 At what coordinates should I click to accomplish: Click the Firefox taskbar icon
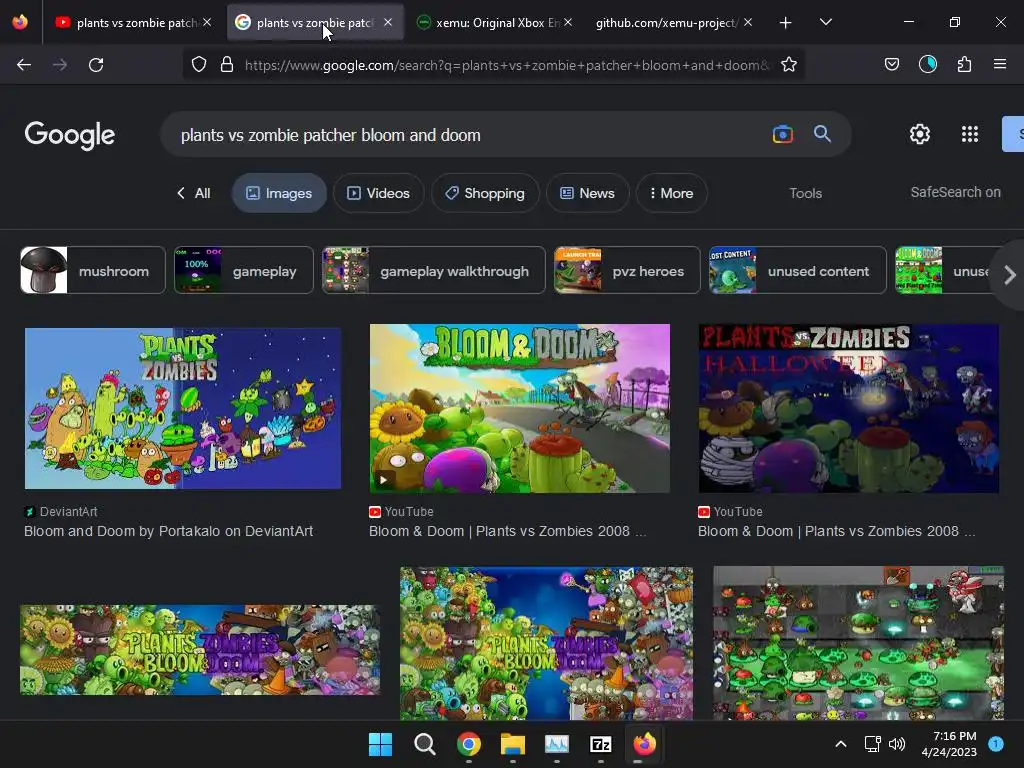[645, 744]
